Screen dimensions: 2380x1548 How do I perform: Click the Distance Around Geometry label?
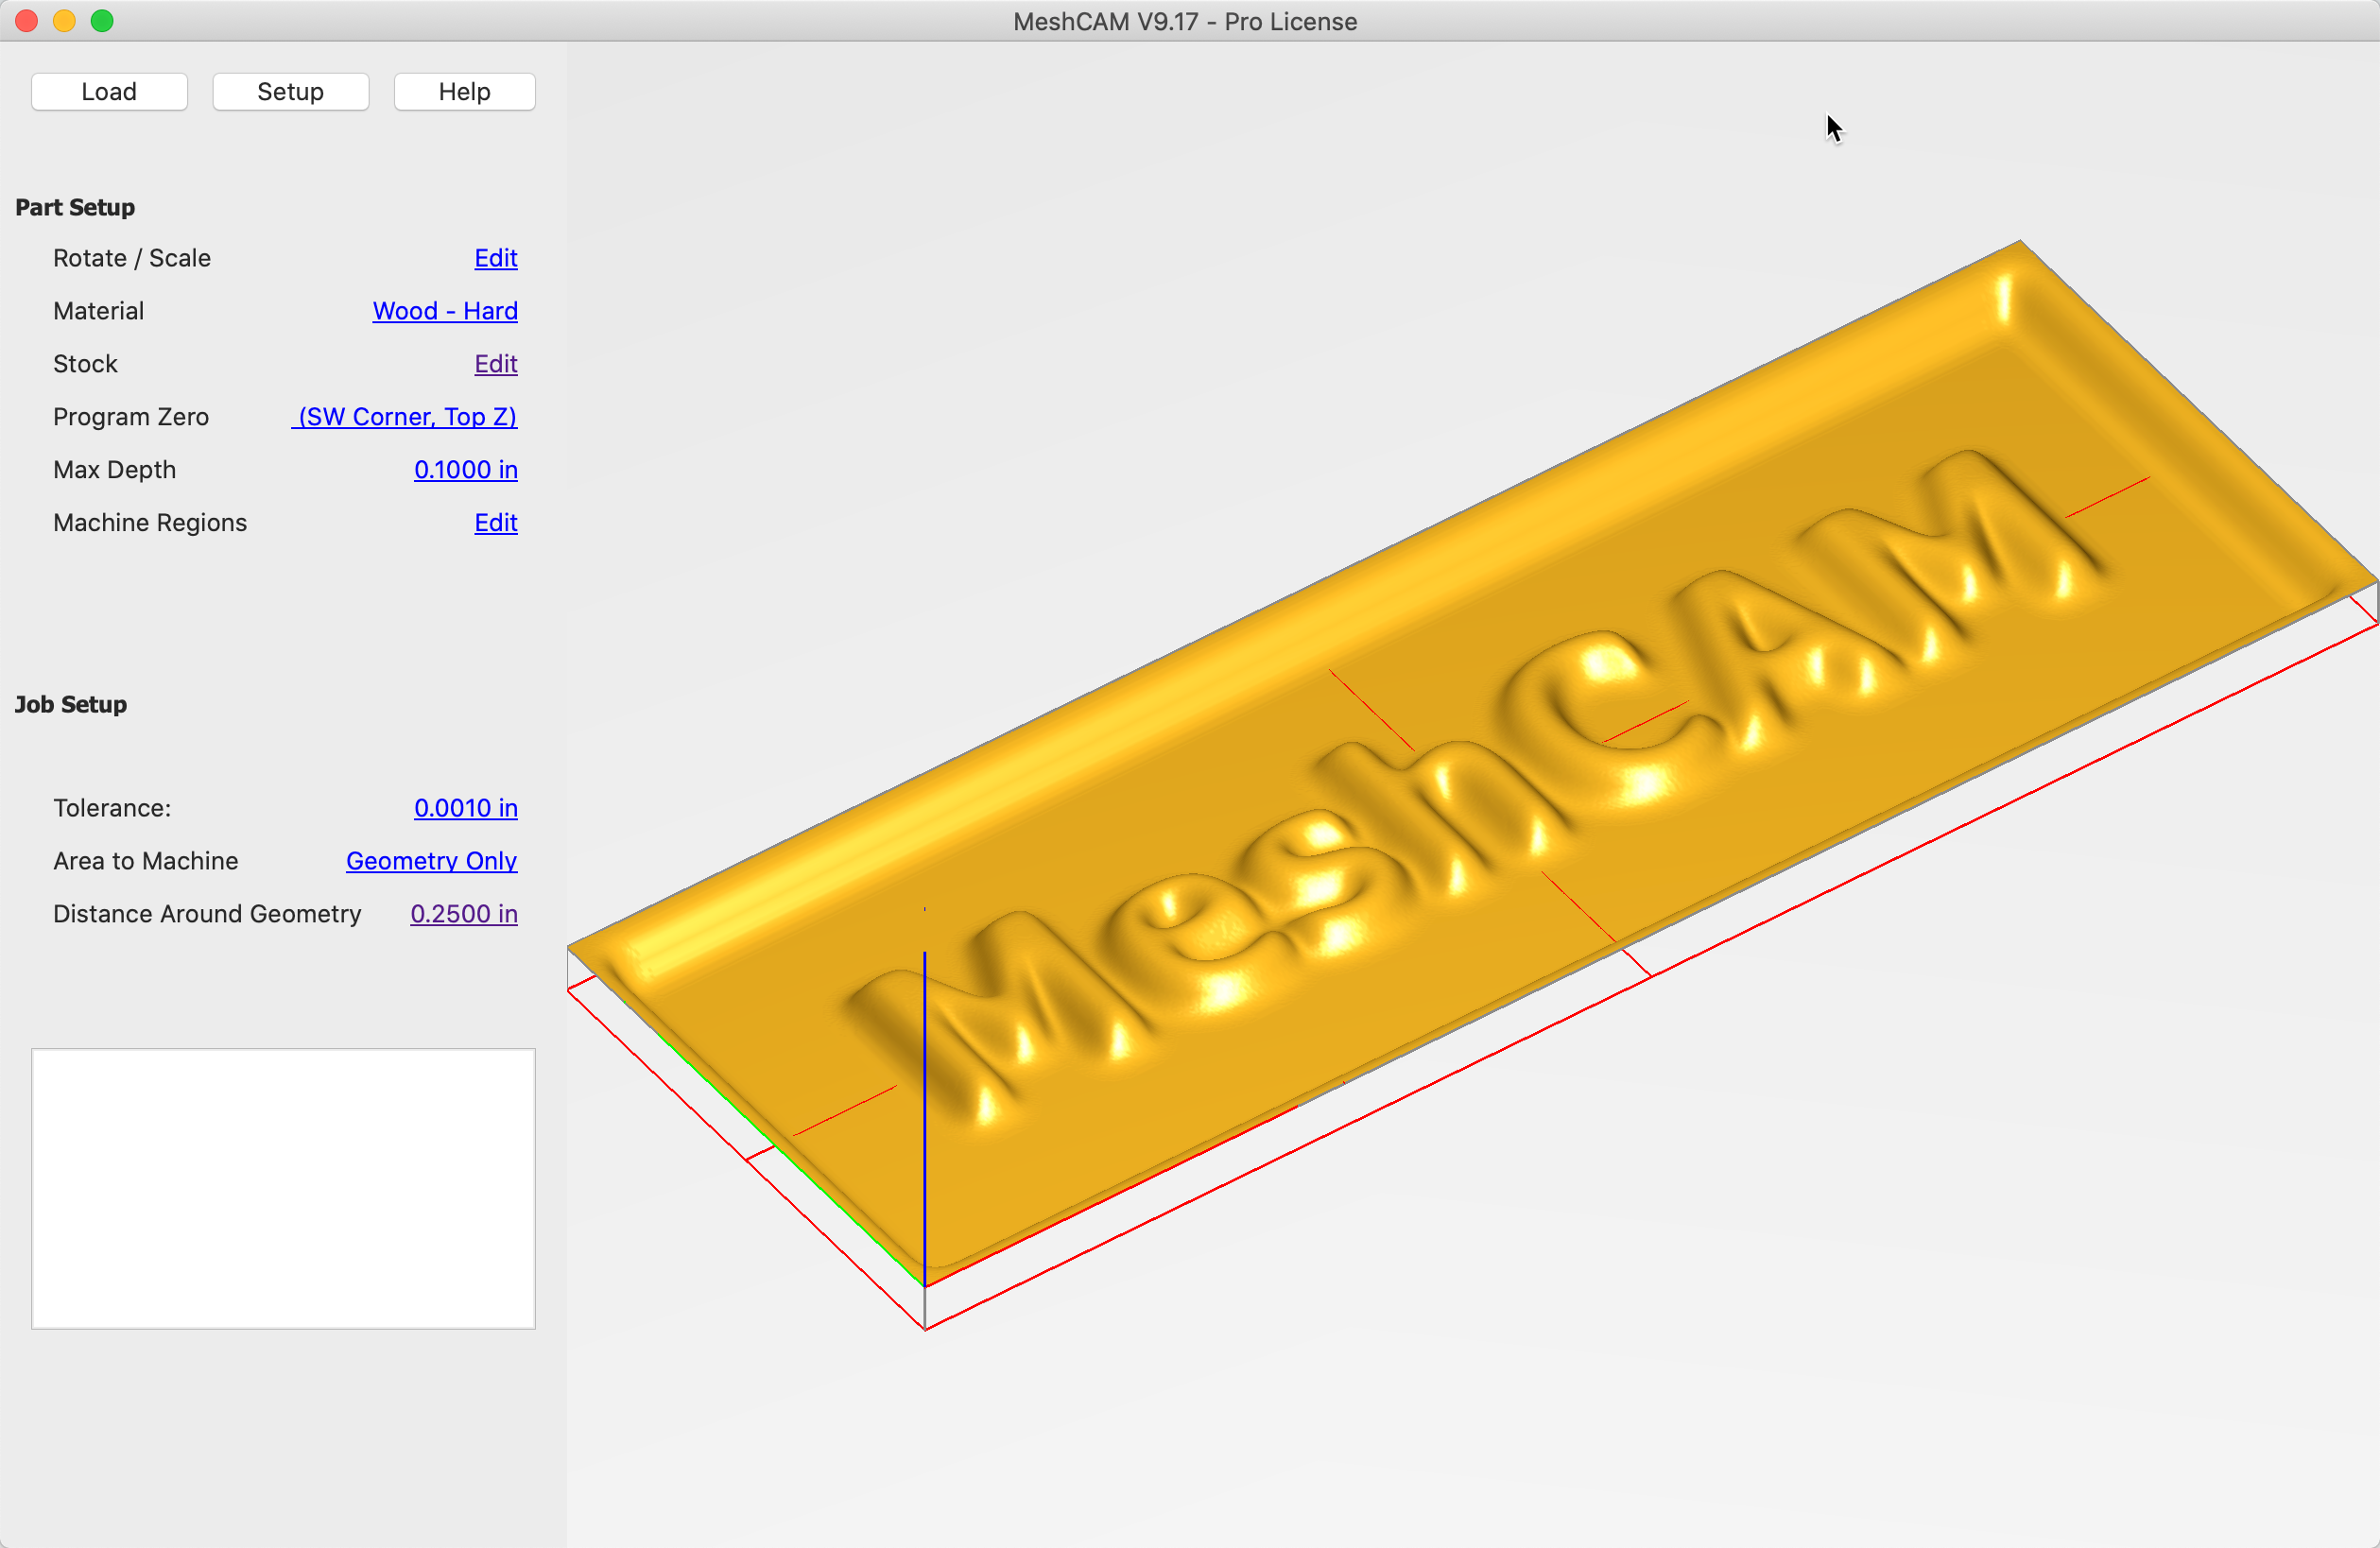click(207, 914)
